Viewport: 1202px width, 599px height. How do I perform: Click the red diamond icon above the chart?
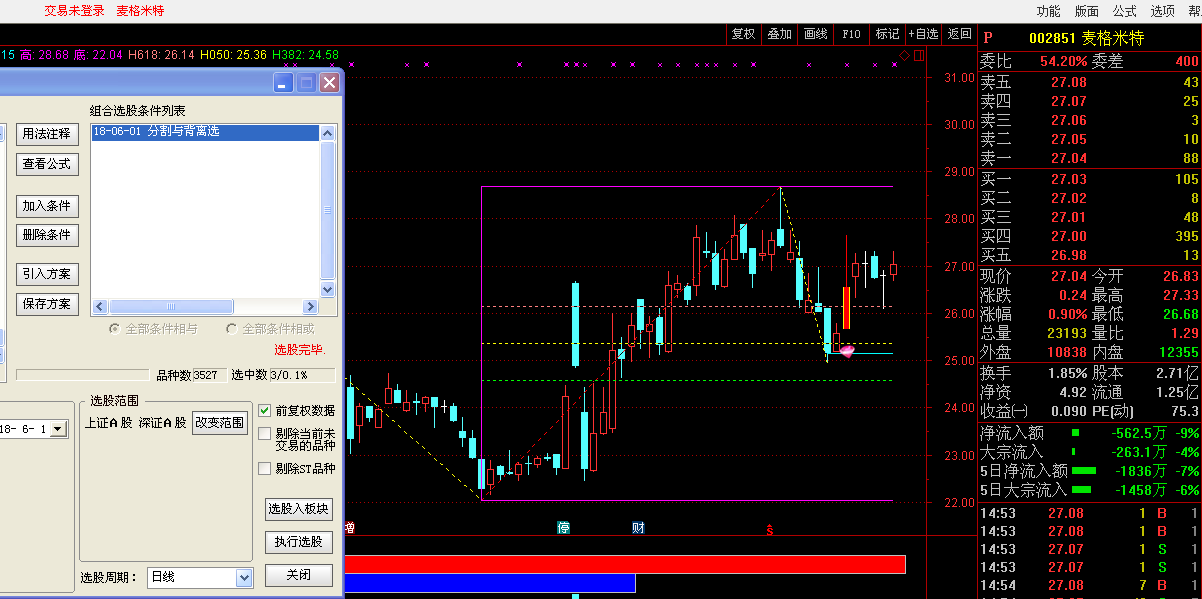[x=904, y=54]
